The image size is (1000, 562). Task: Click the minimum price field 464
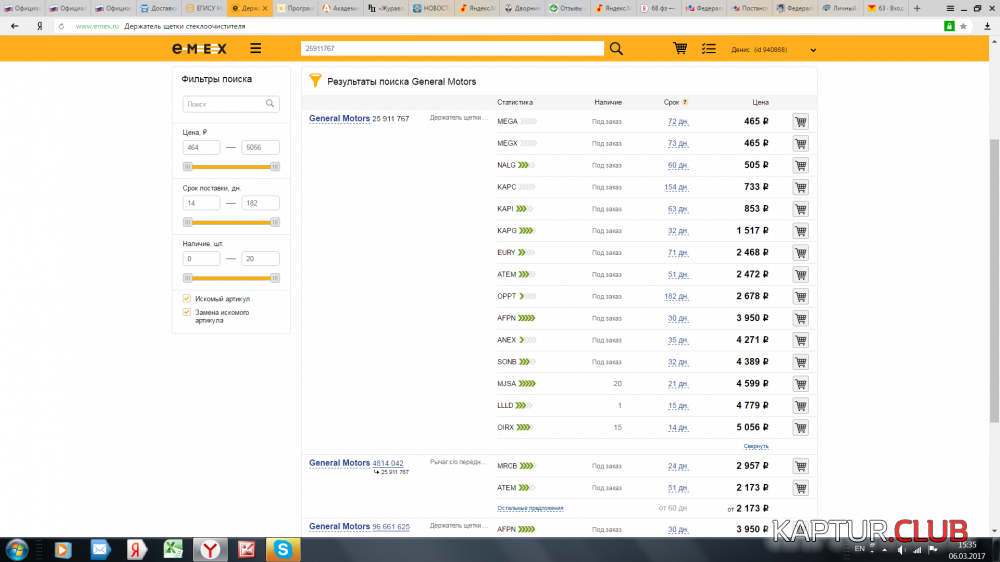(202, 147)
